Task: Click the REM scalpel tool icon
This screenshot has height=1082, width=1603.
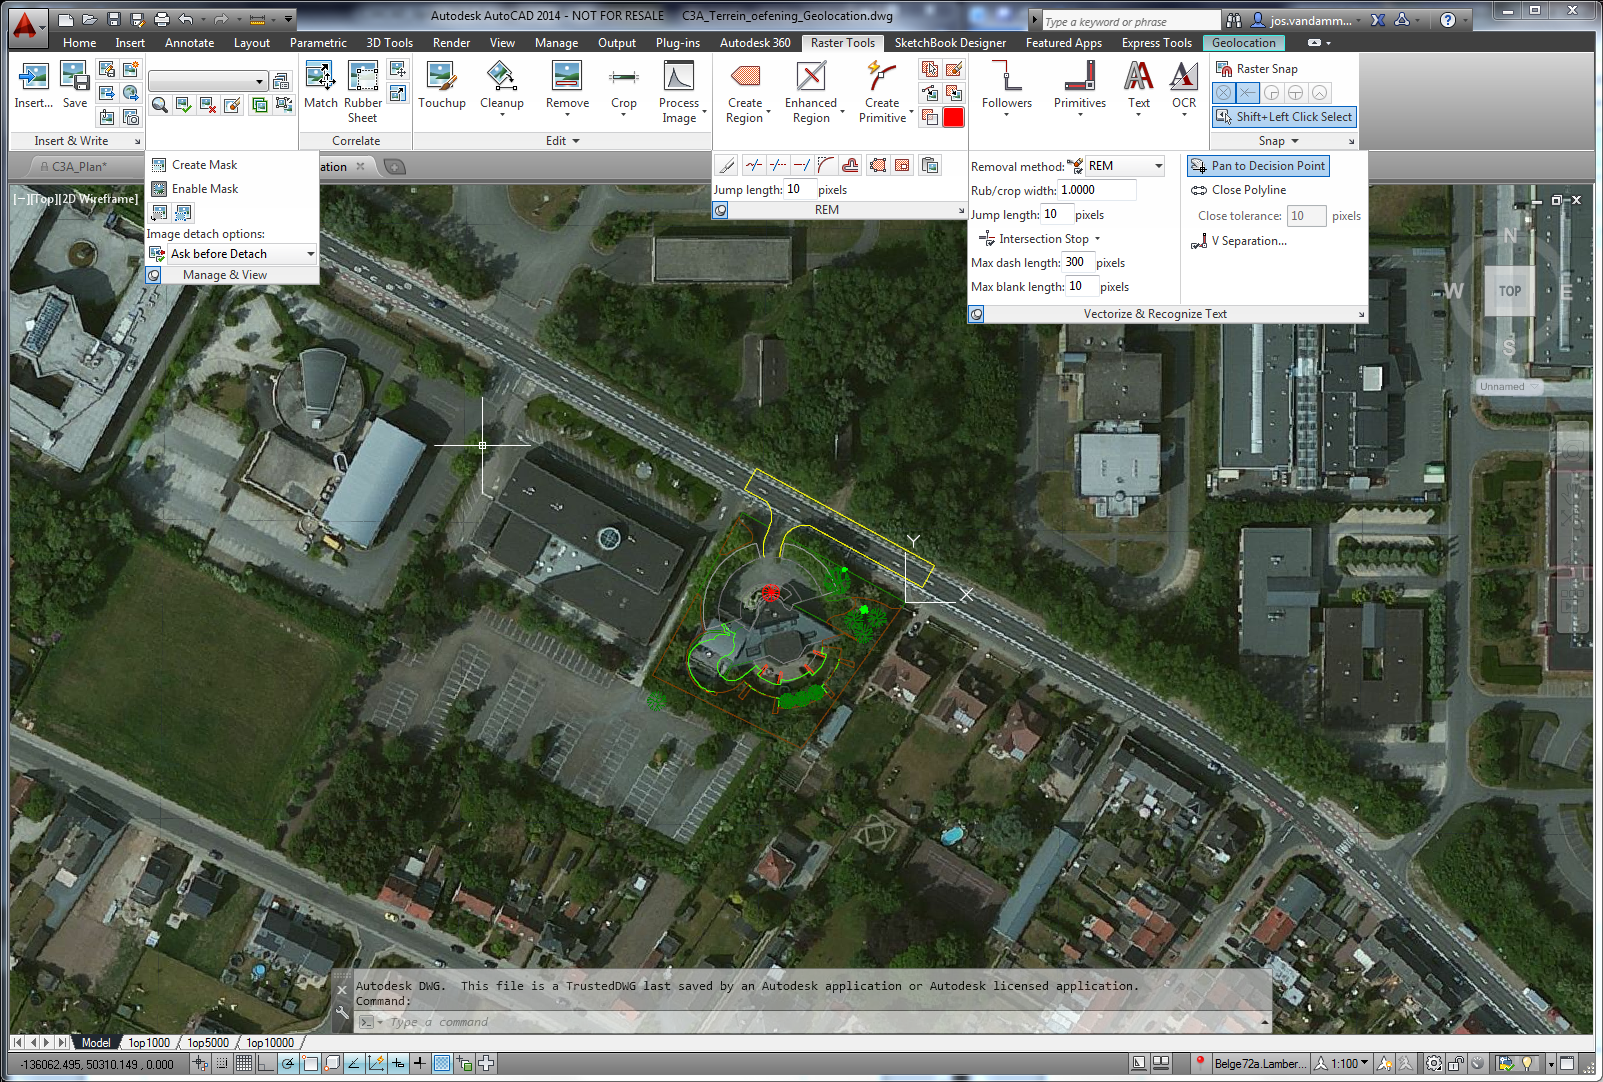Action: 728,165
